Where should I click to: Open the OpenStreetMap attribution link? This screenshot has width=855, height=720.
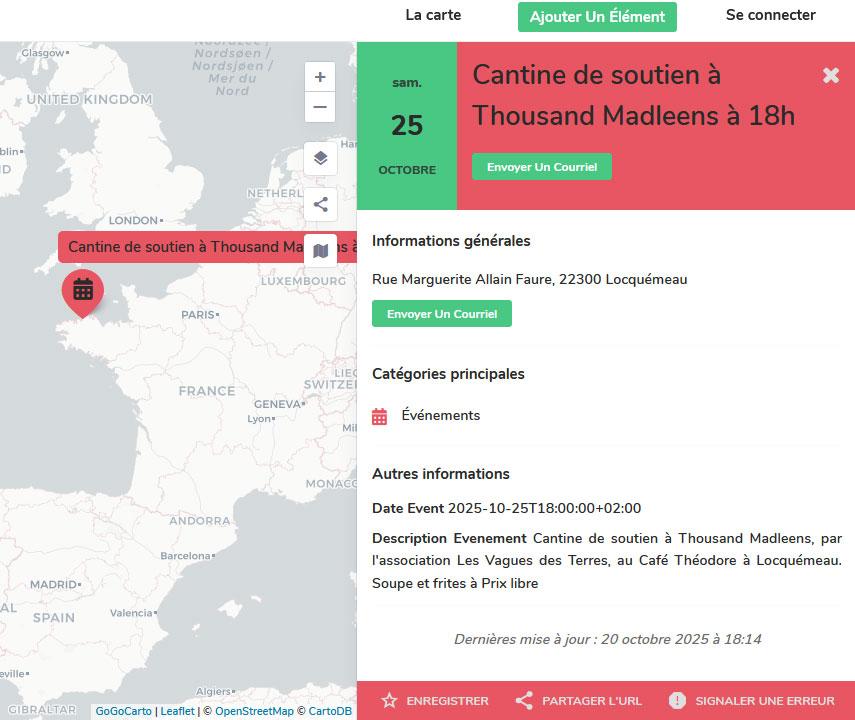[254, 711]
